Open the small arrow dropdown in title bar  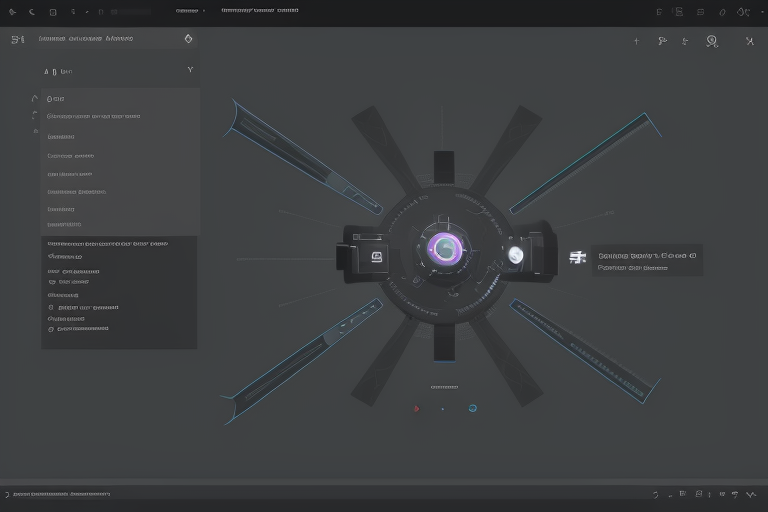tap(204, 11)
